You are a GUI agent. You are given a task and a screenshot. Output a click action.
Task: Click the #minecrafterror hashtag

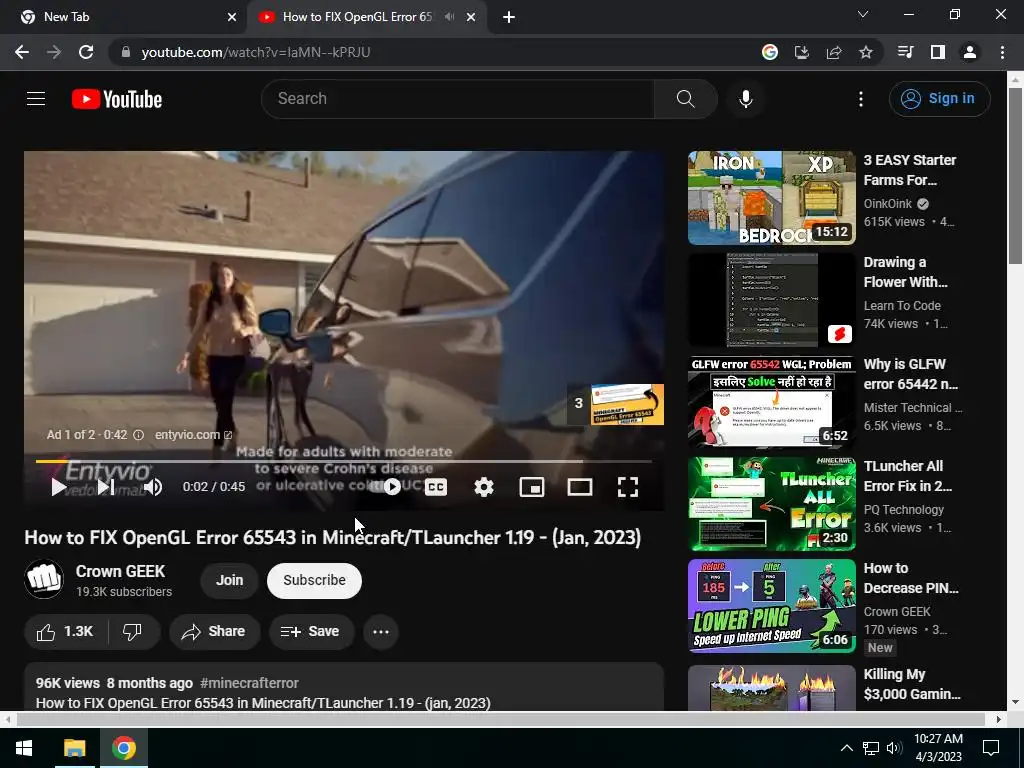pyautogui.click(x=249, y=683)
